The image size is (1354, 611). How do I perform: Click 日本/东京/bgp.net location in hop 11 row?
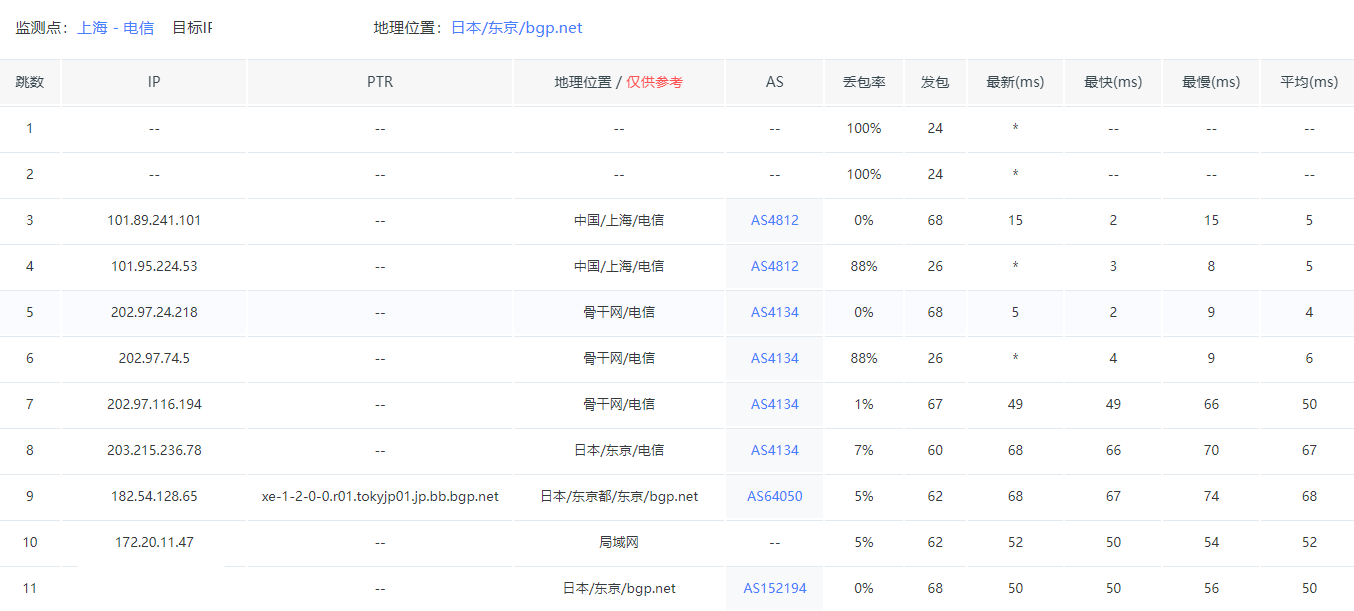(619, 588)
